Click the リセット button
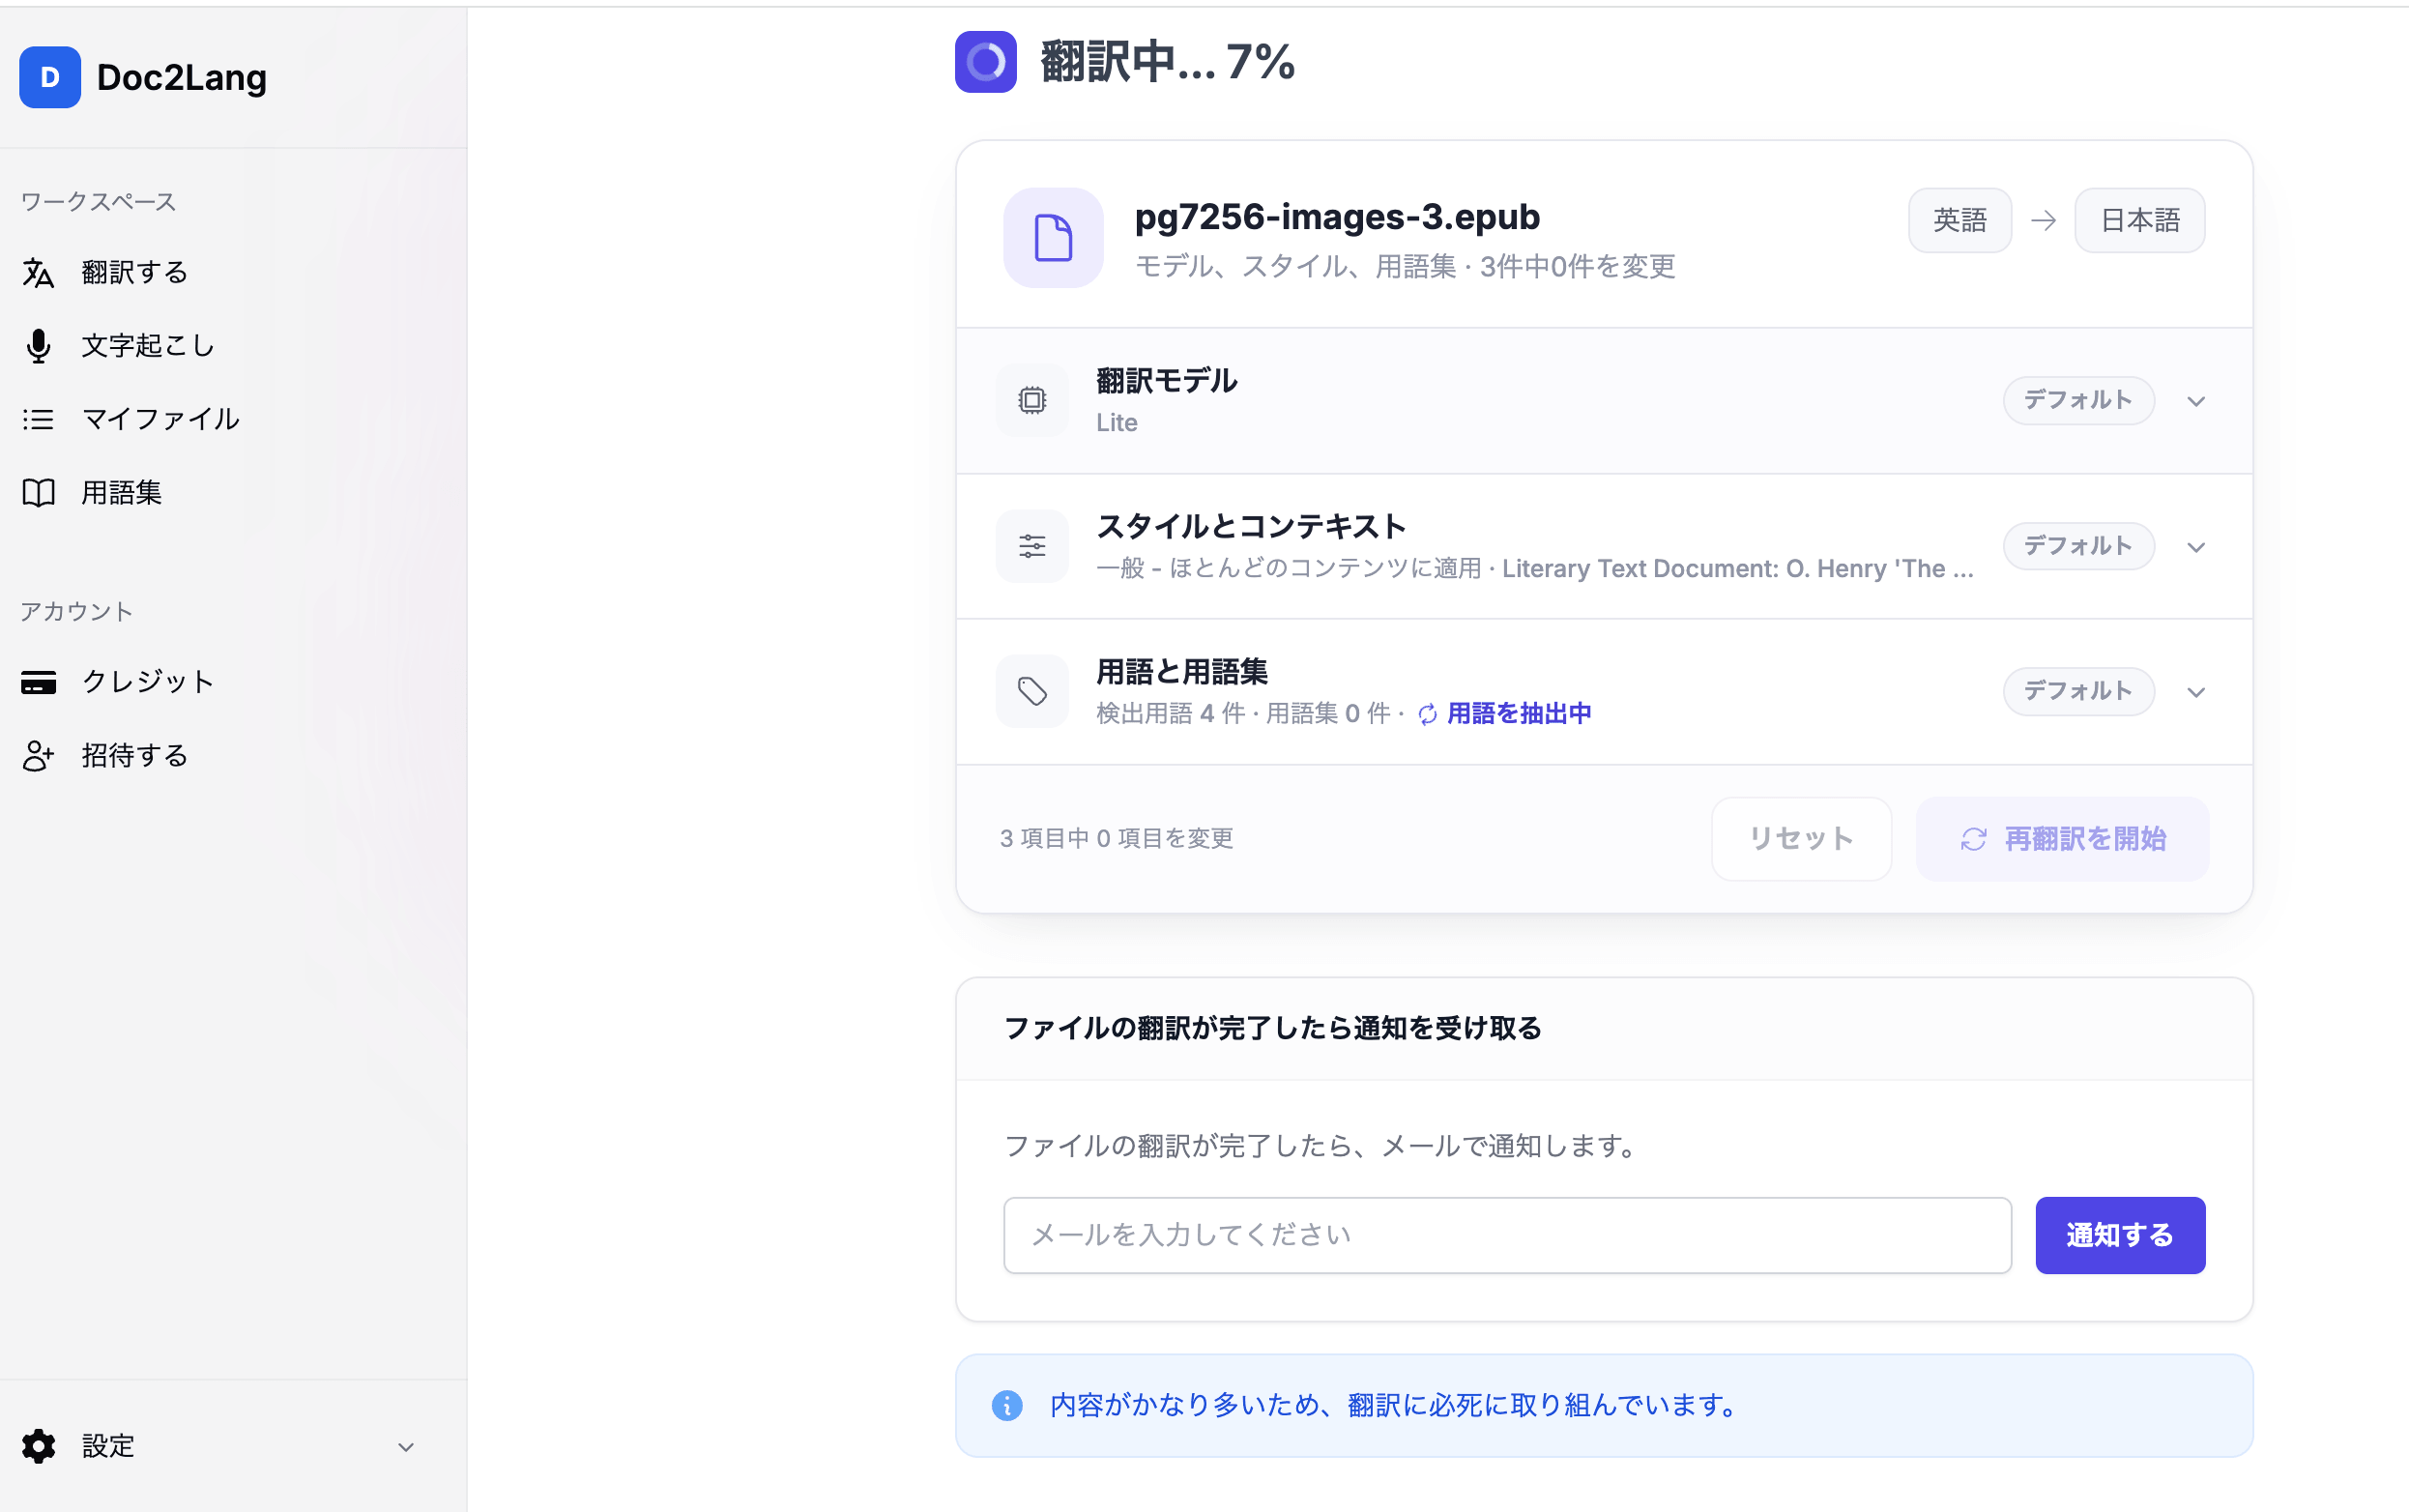This screenshot has height=1512, width=2409. point(1801,838)
